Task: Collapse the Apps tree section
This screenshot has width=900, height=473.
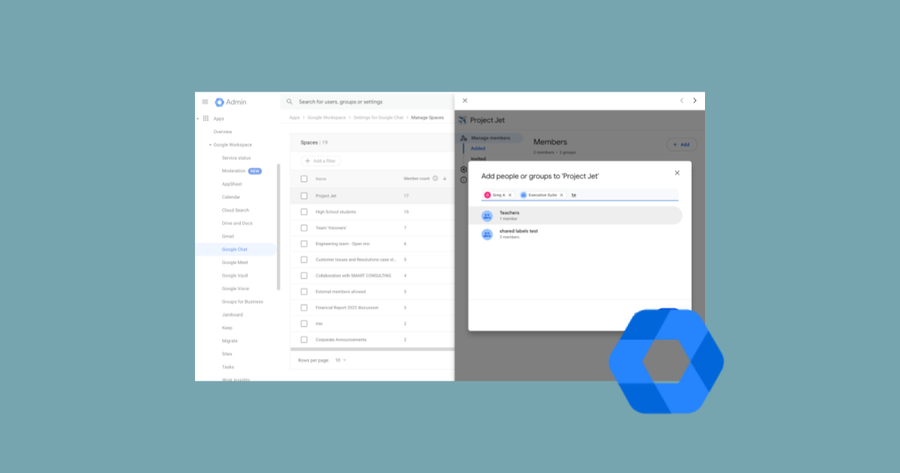Action: click(198, 119)
